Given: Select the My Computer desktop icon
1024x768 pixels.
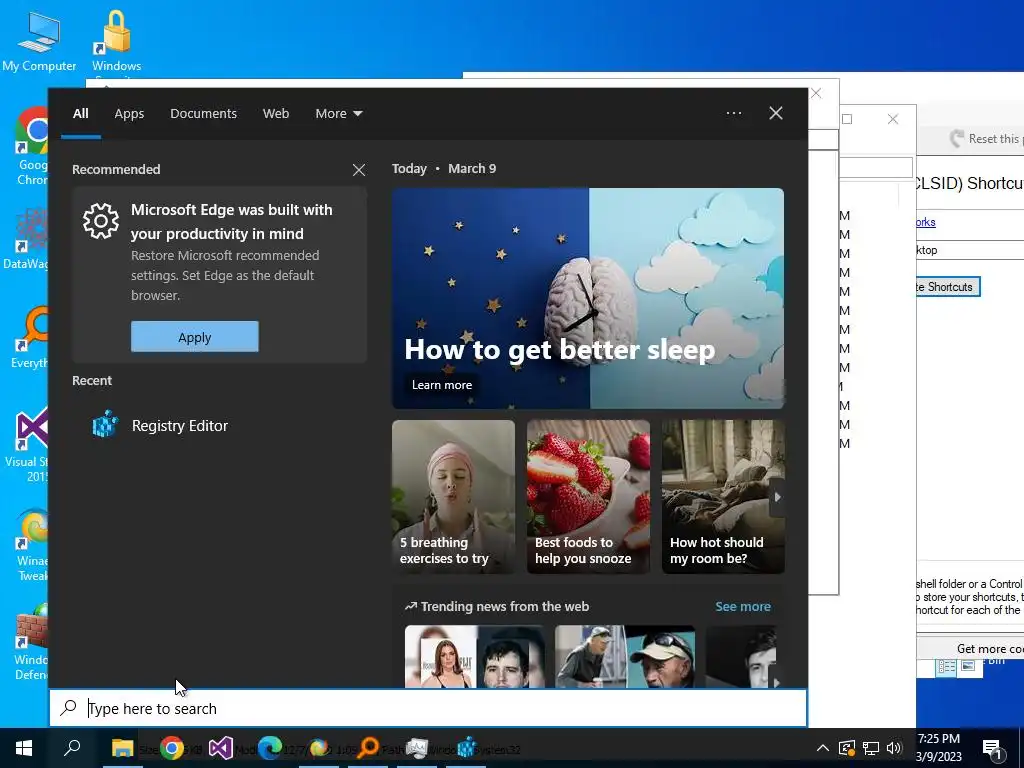Looking at the screenshot, I should (39, 41).
